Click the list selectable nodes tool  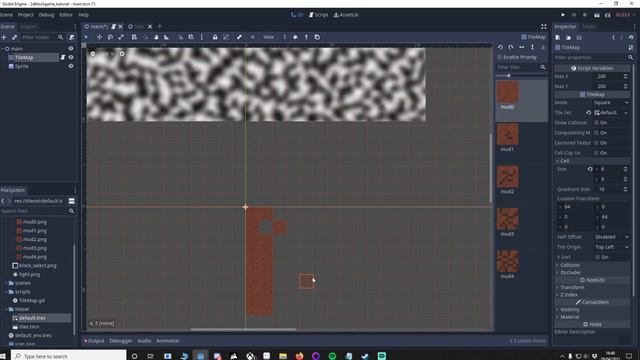point(134,37)
